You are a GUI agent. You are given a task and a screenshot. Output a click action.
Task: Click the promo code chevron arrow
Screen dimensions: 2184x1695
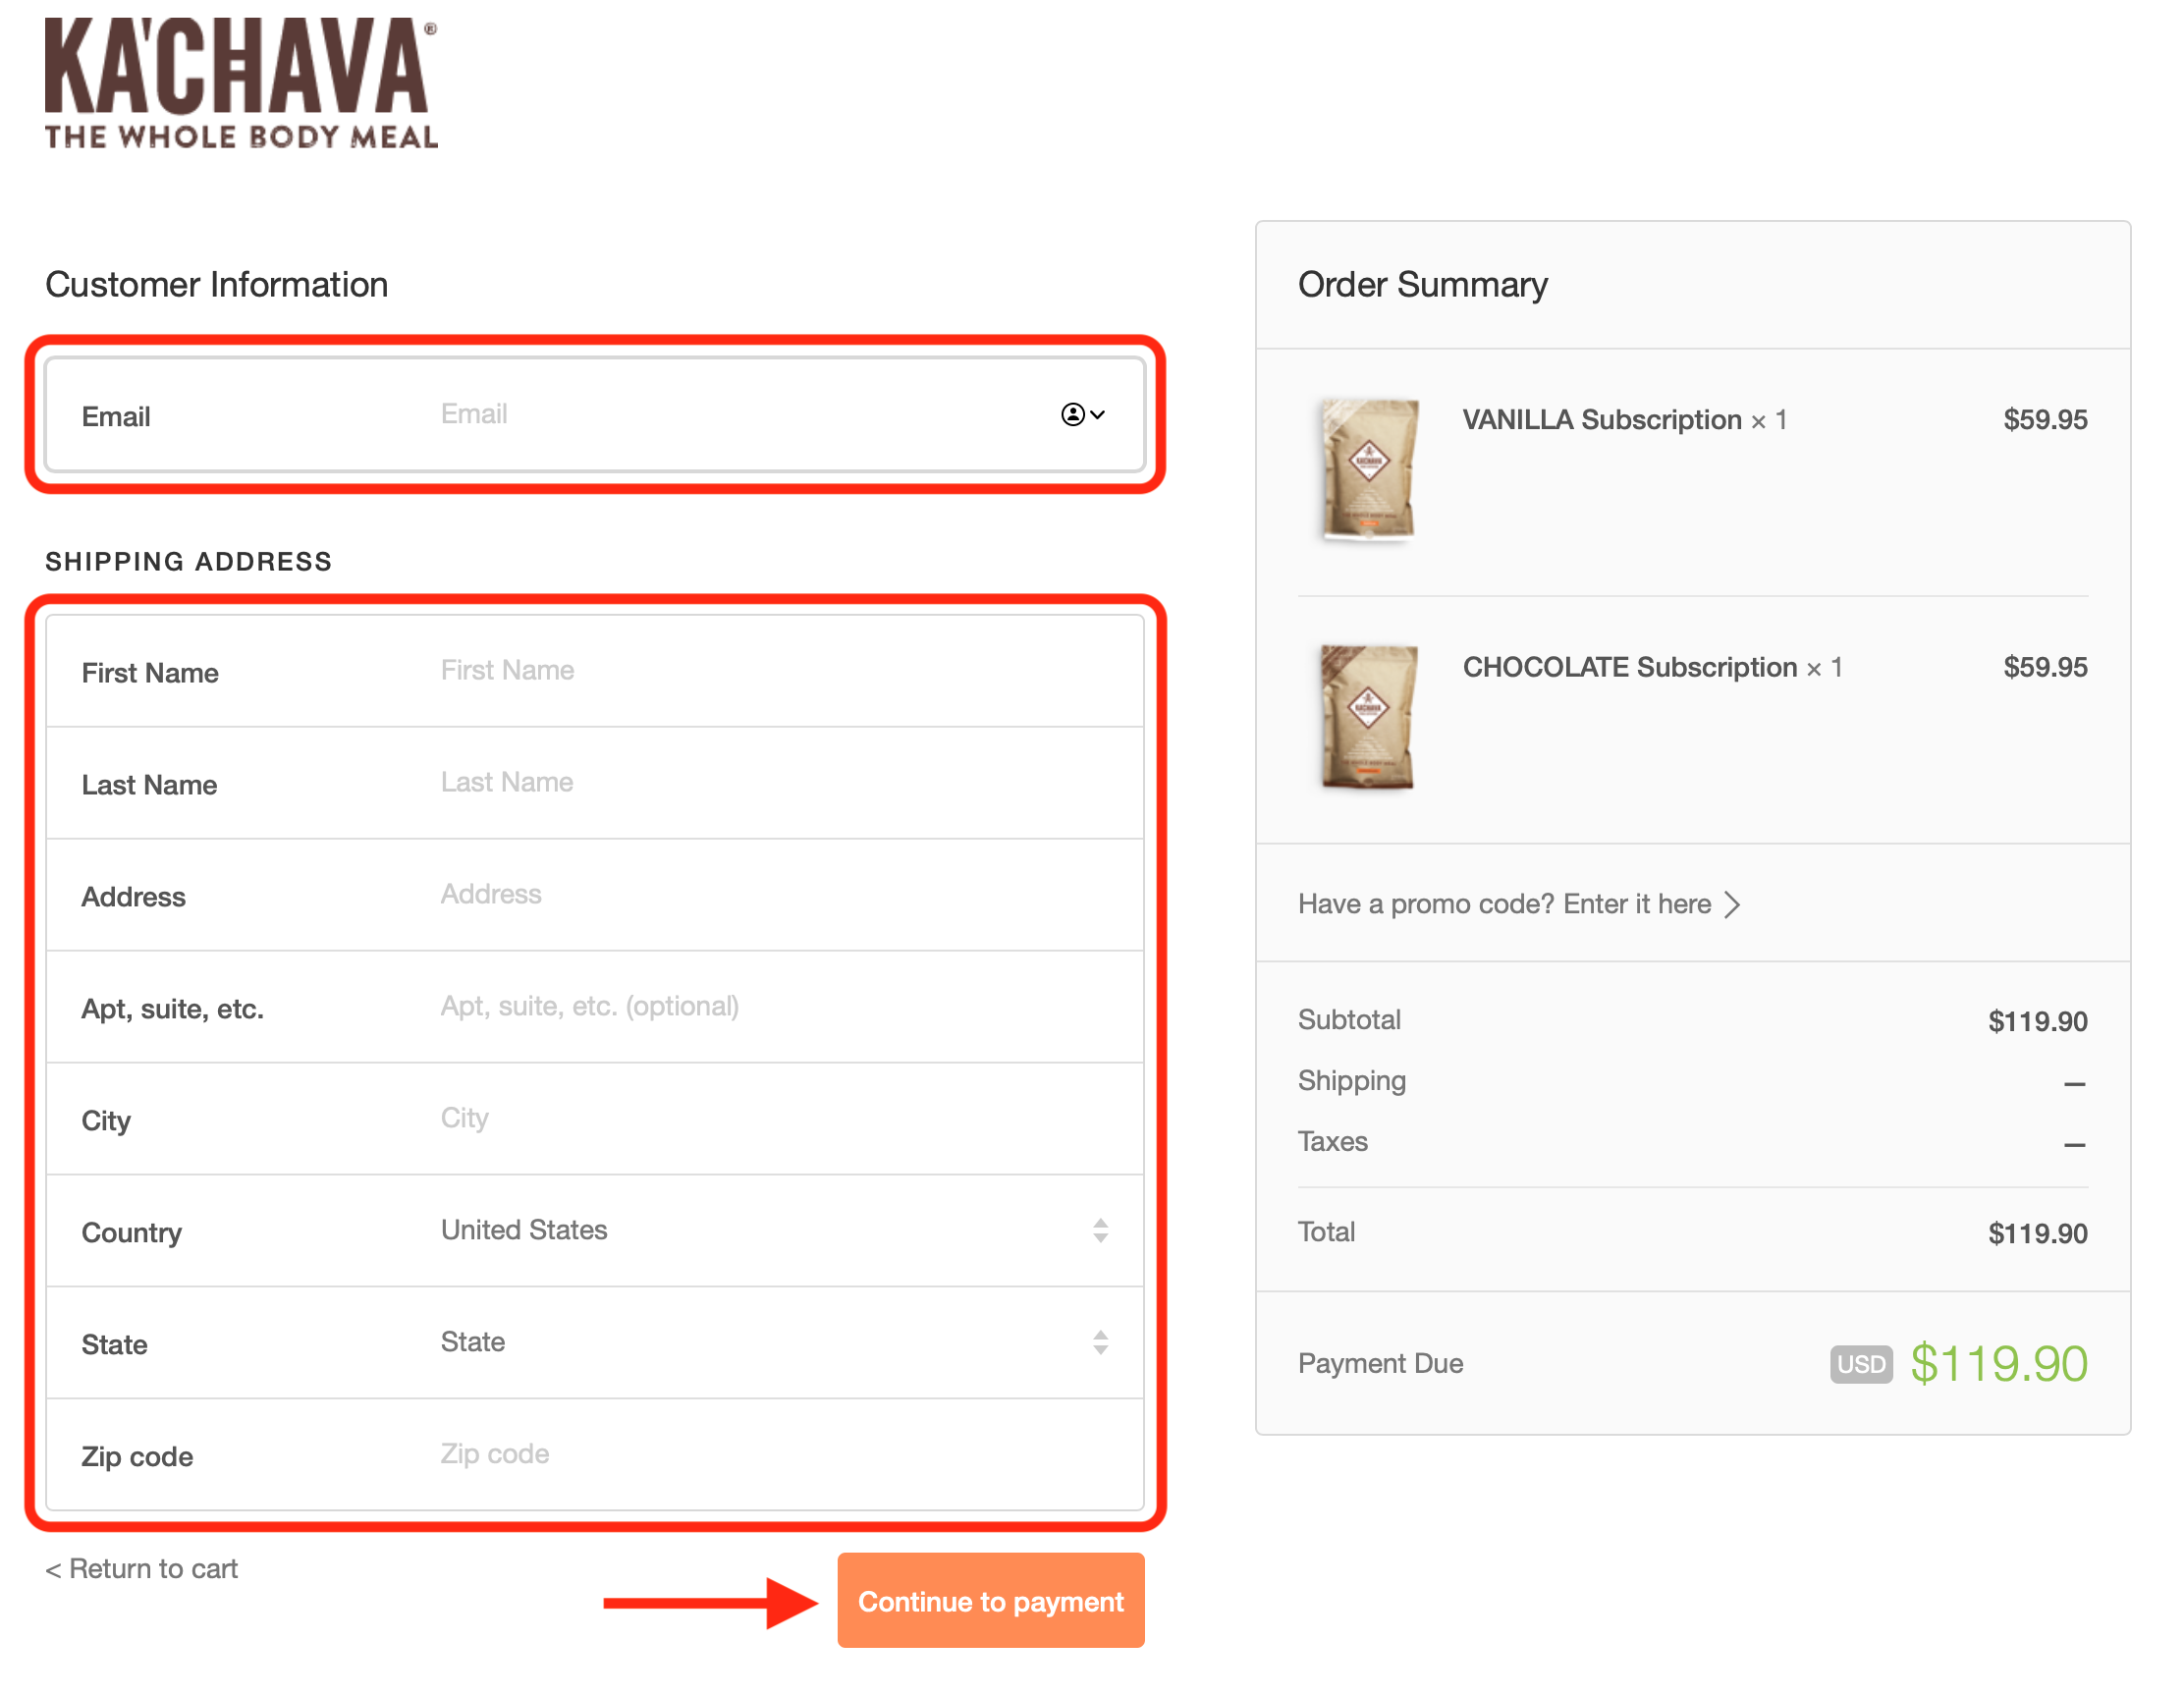1734,904
